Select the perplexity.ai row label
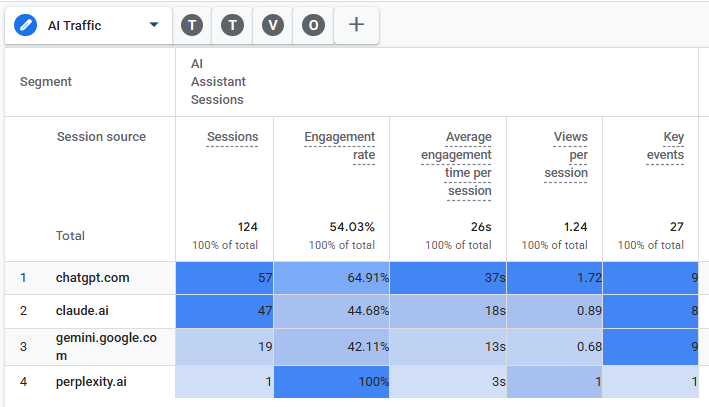 tap(91, 382)
